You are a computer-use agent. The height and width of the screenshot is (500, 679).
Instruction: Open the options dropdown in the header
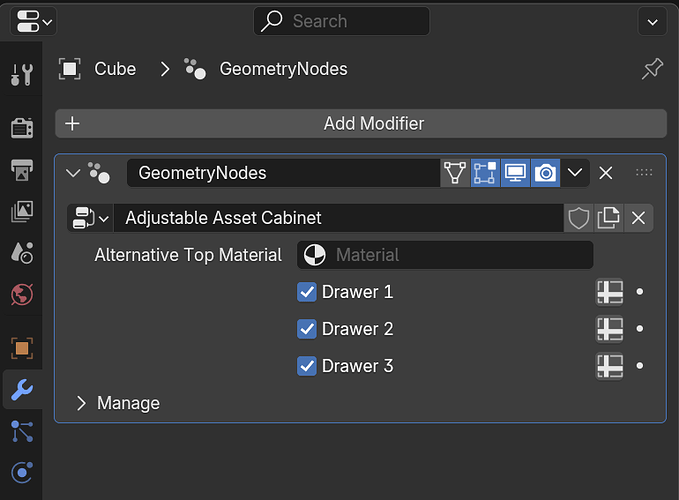click(x=652, y=21)
